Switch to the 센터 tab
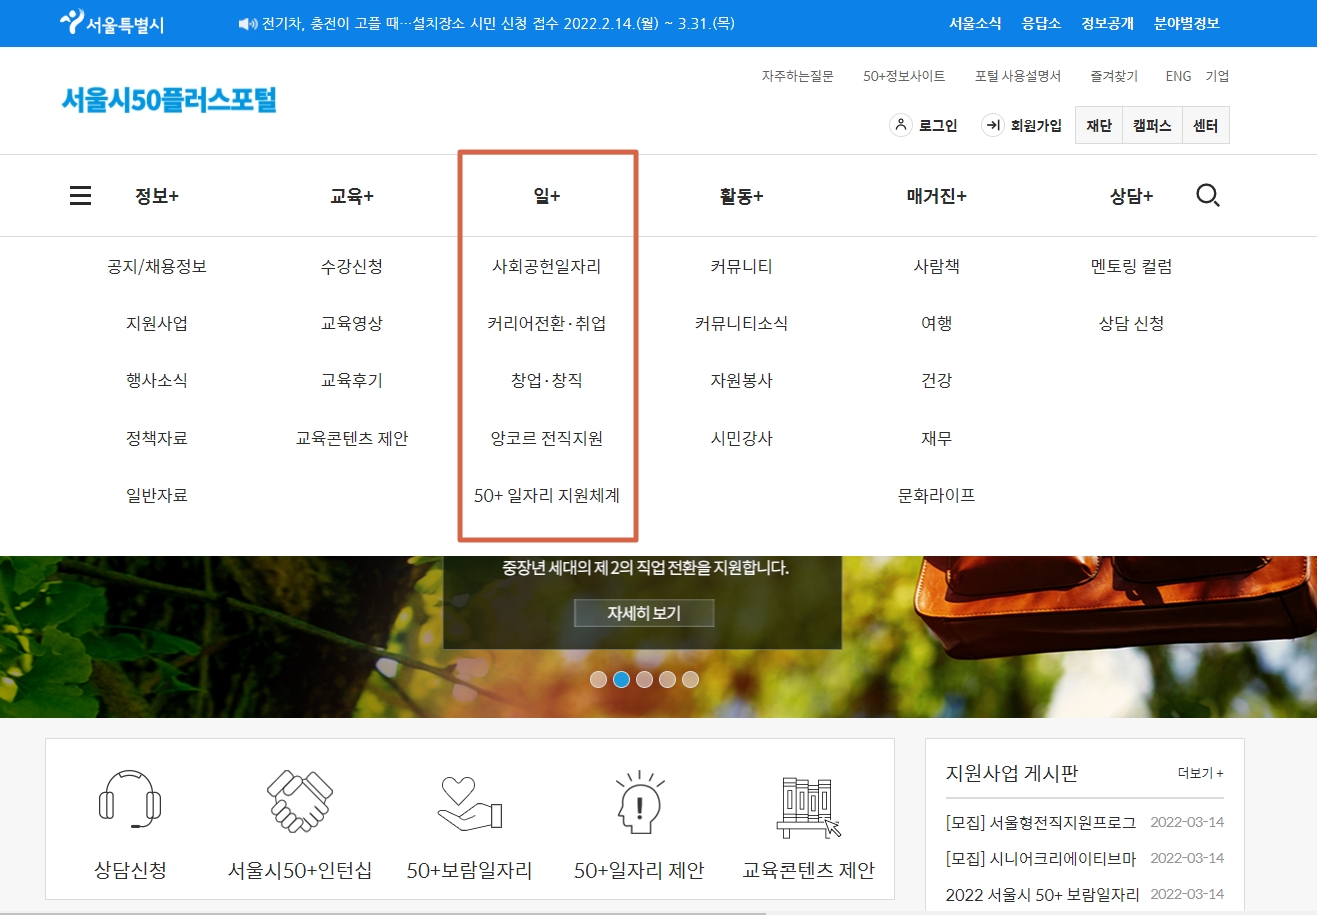 click(x=1206, y=124)
